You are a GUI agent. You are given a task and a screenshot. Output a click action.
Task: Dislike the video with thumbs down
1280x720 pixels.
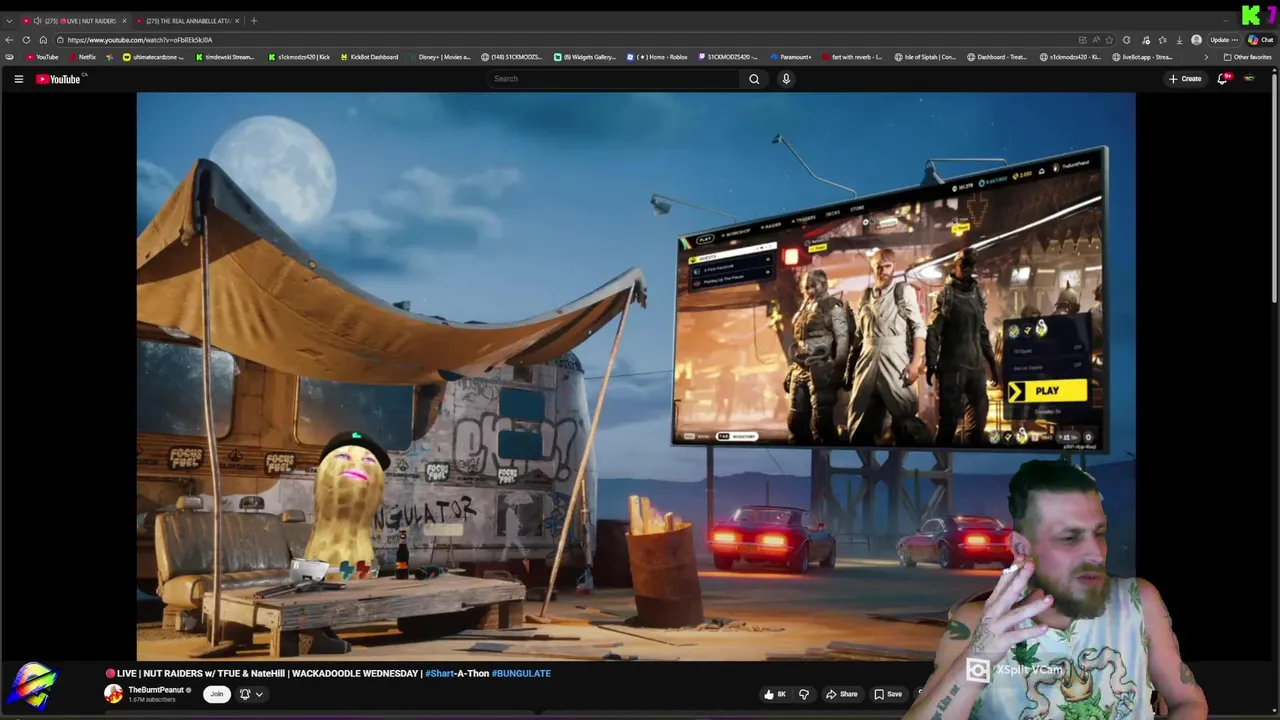[x=803, y=694]
